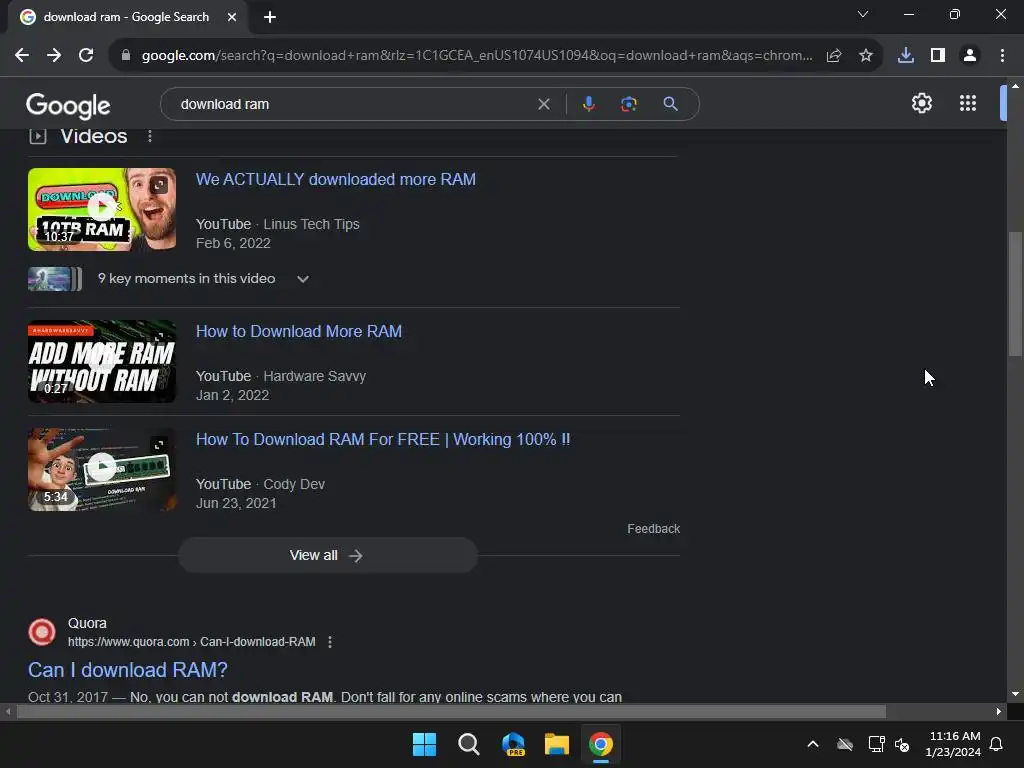The height and width of the screenshot is (768, 1024).
Task: Play Cody Dev 5:34 video thumbnail
Action: [x=102, y=469]
